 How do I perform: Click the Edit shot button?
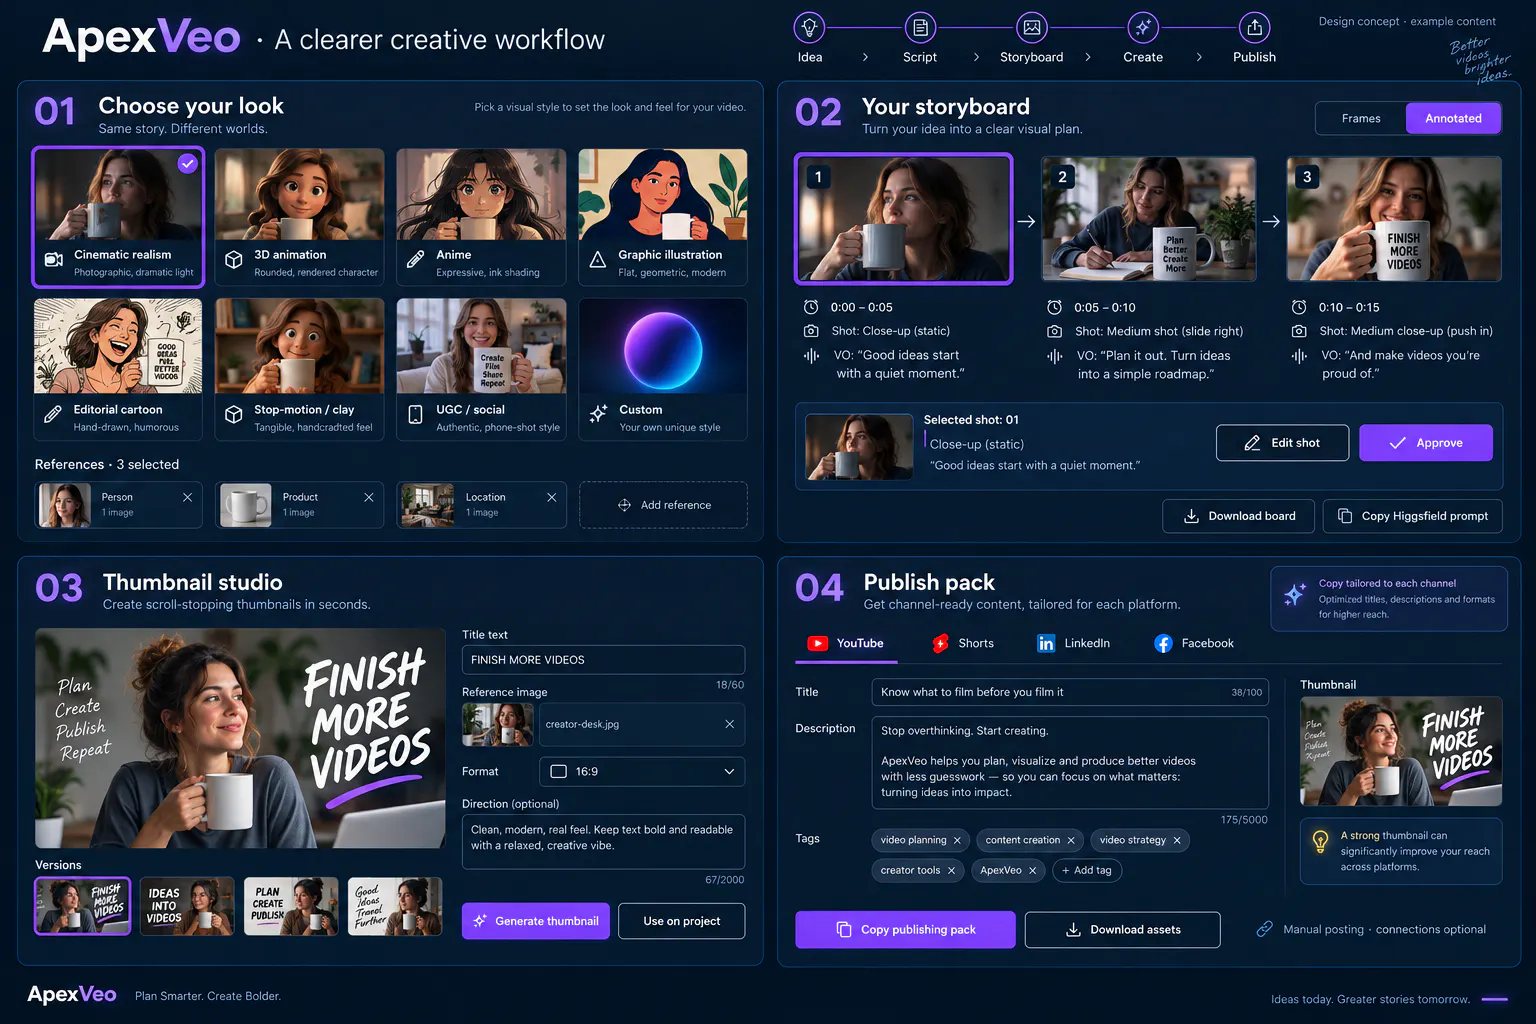coord(1282,443)
